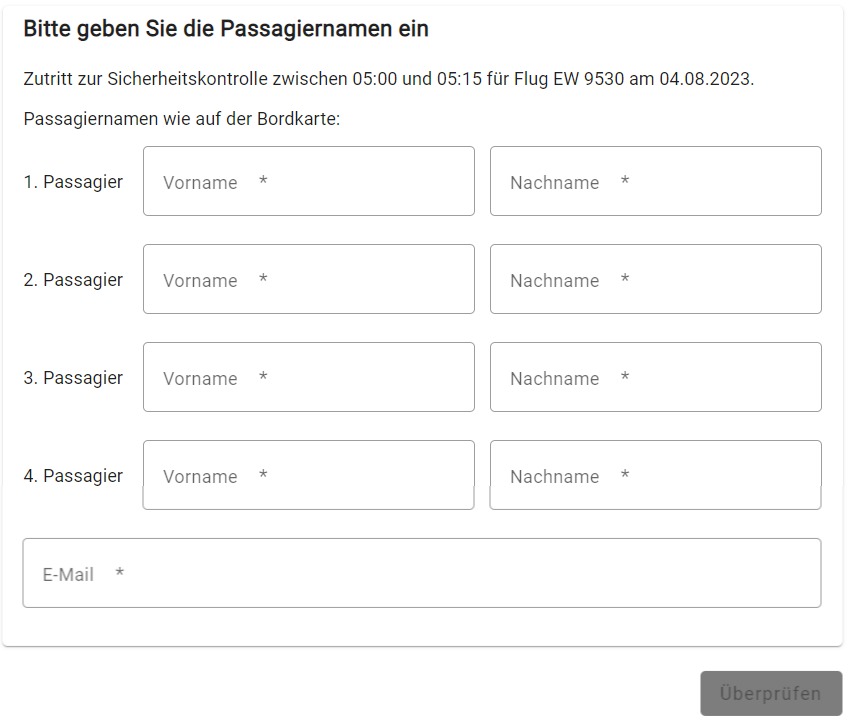This screenshot has height=721, width=848.
Task: Click into the E-Mail input field
Action: [x=421, y=574]
